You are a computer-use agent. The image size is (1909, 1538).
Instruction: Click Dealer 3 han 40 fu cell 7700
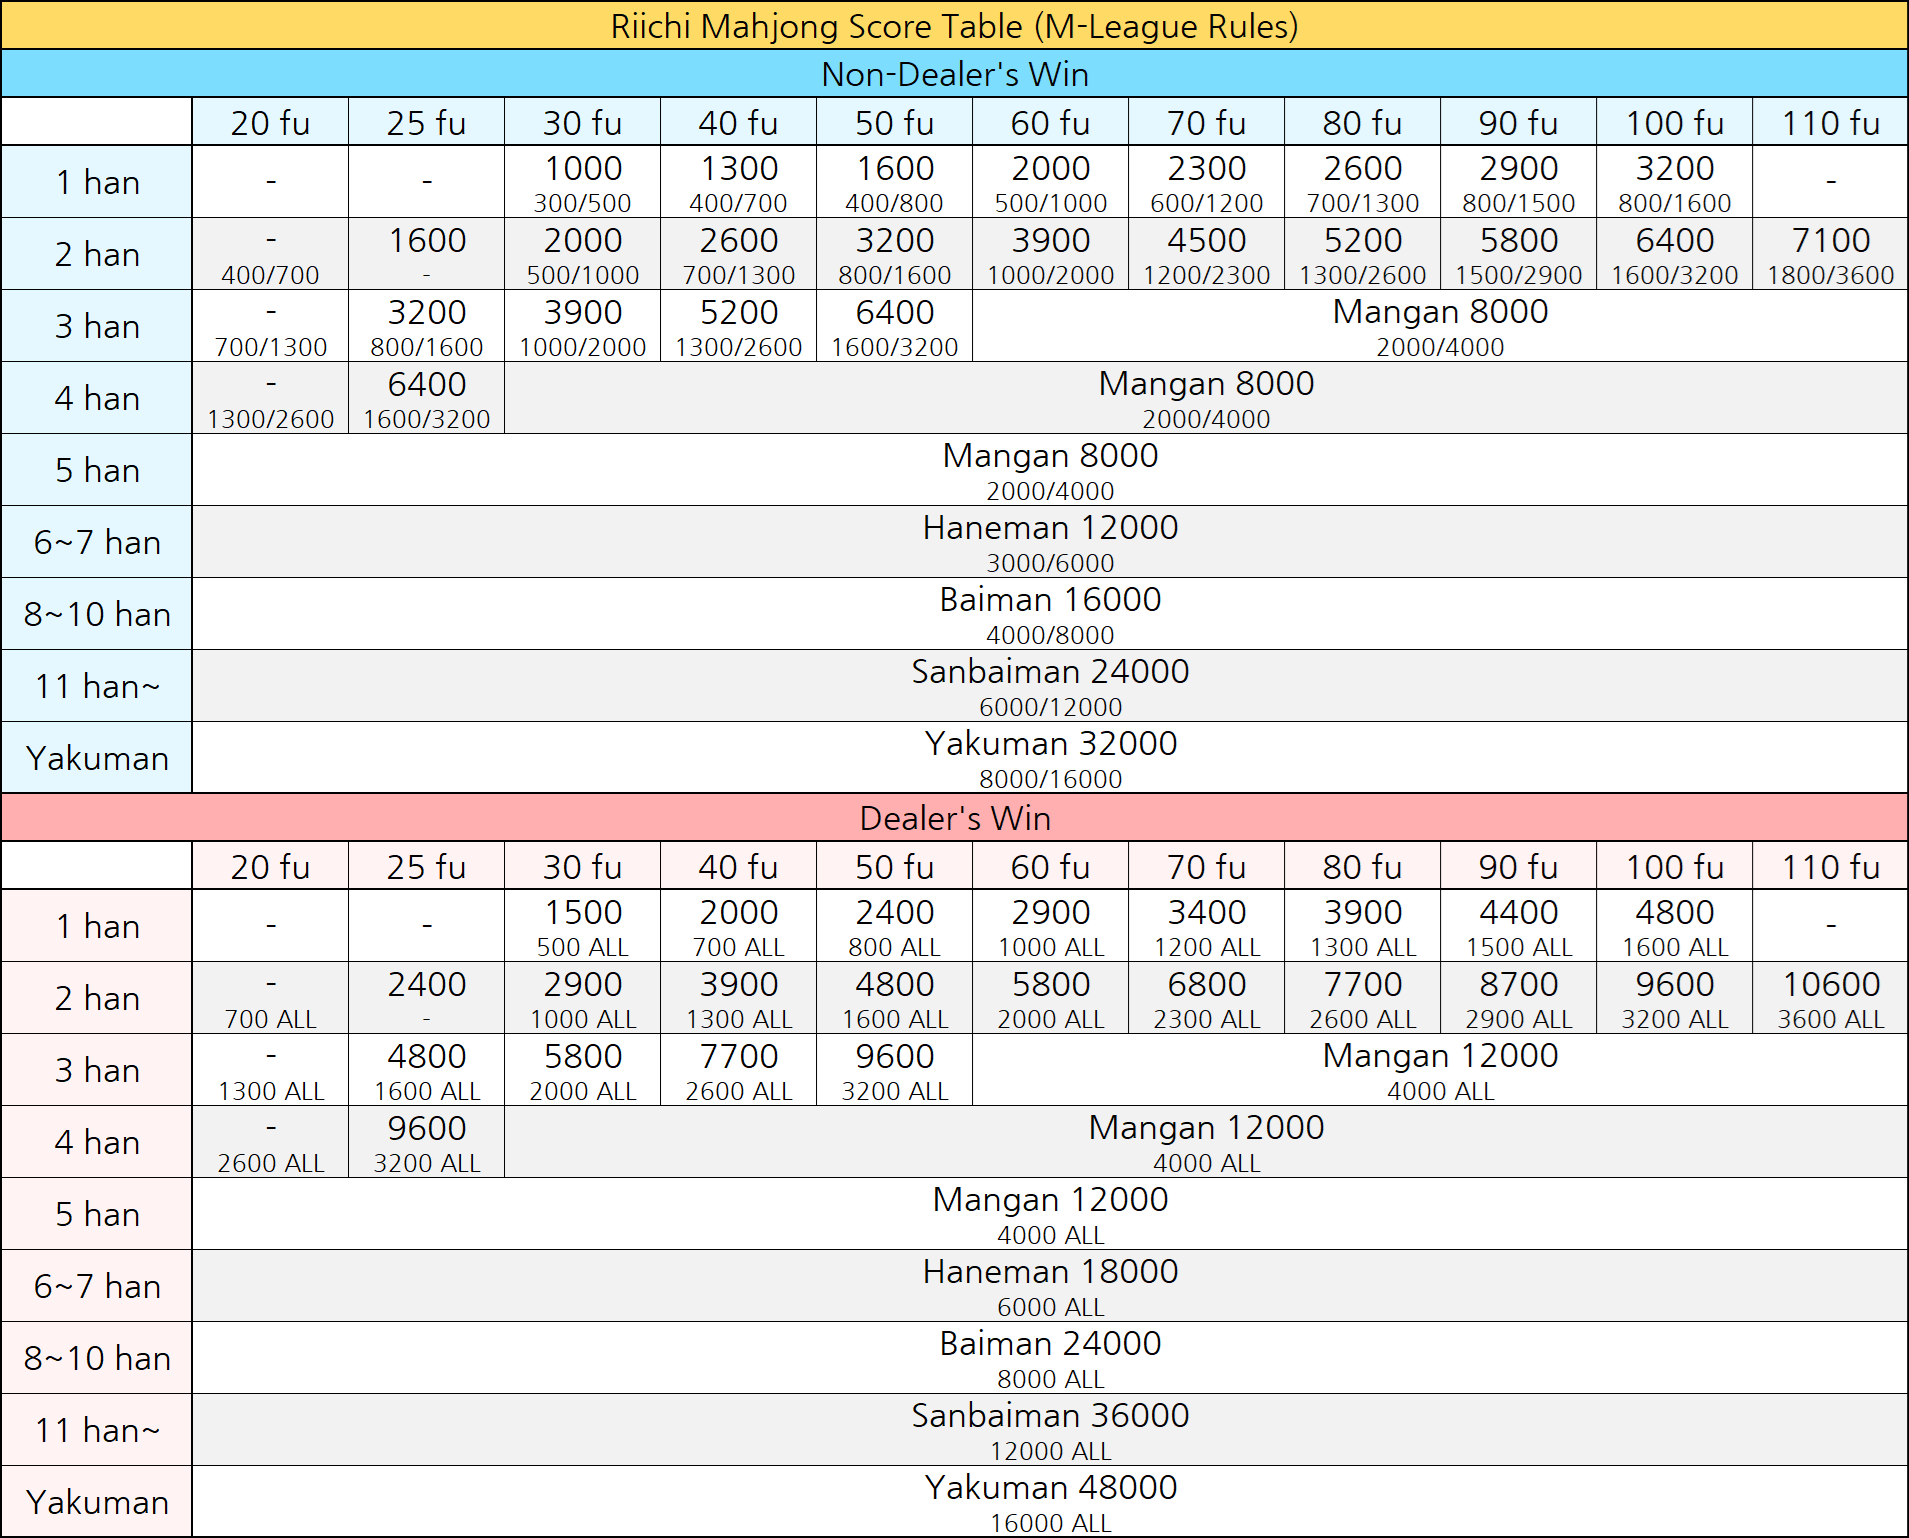click(x=738, y=1070)
